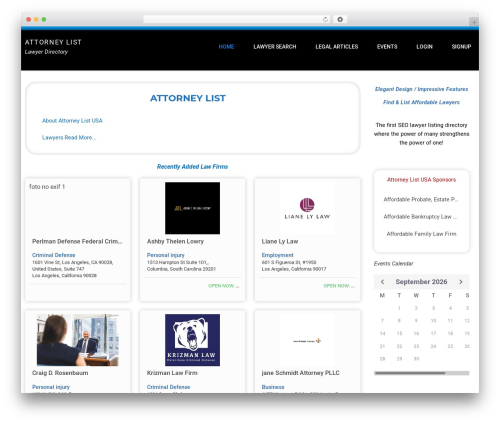Open the Home menu item
The width and height of the screenshot is (500, 423).
click(226, 47)
